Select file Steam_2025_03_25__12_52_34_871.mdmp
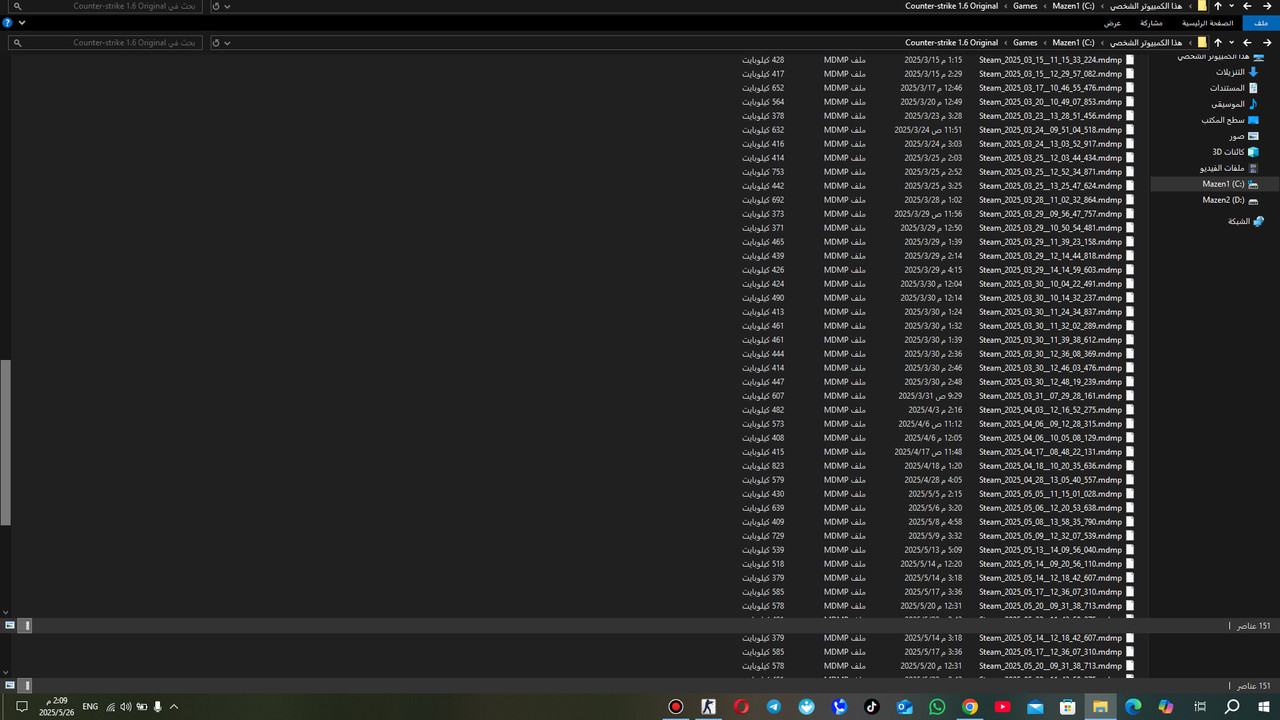Image resolution: width=1280 pixels, height=720 pixels. 1050,172
